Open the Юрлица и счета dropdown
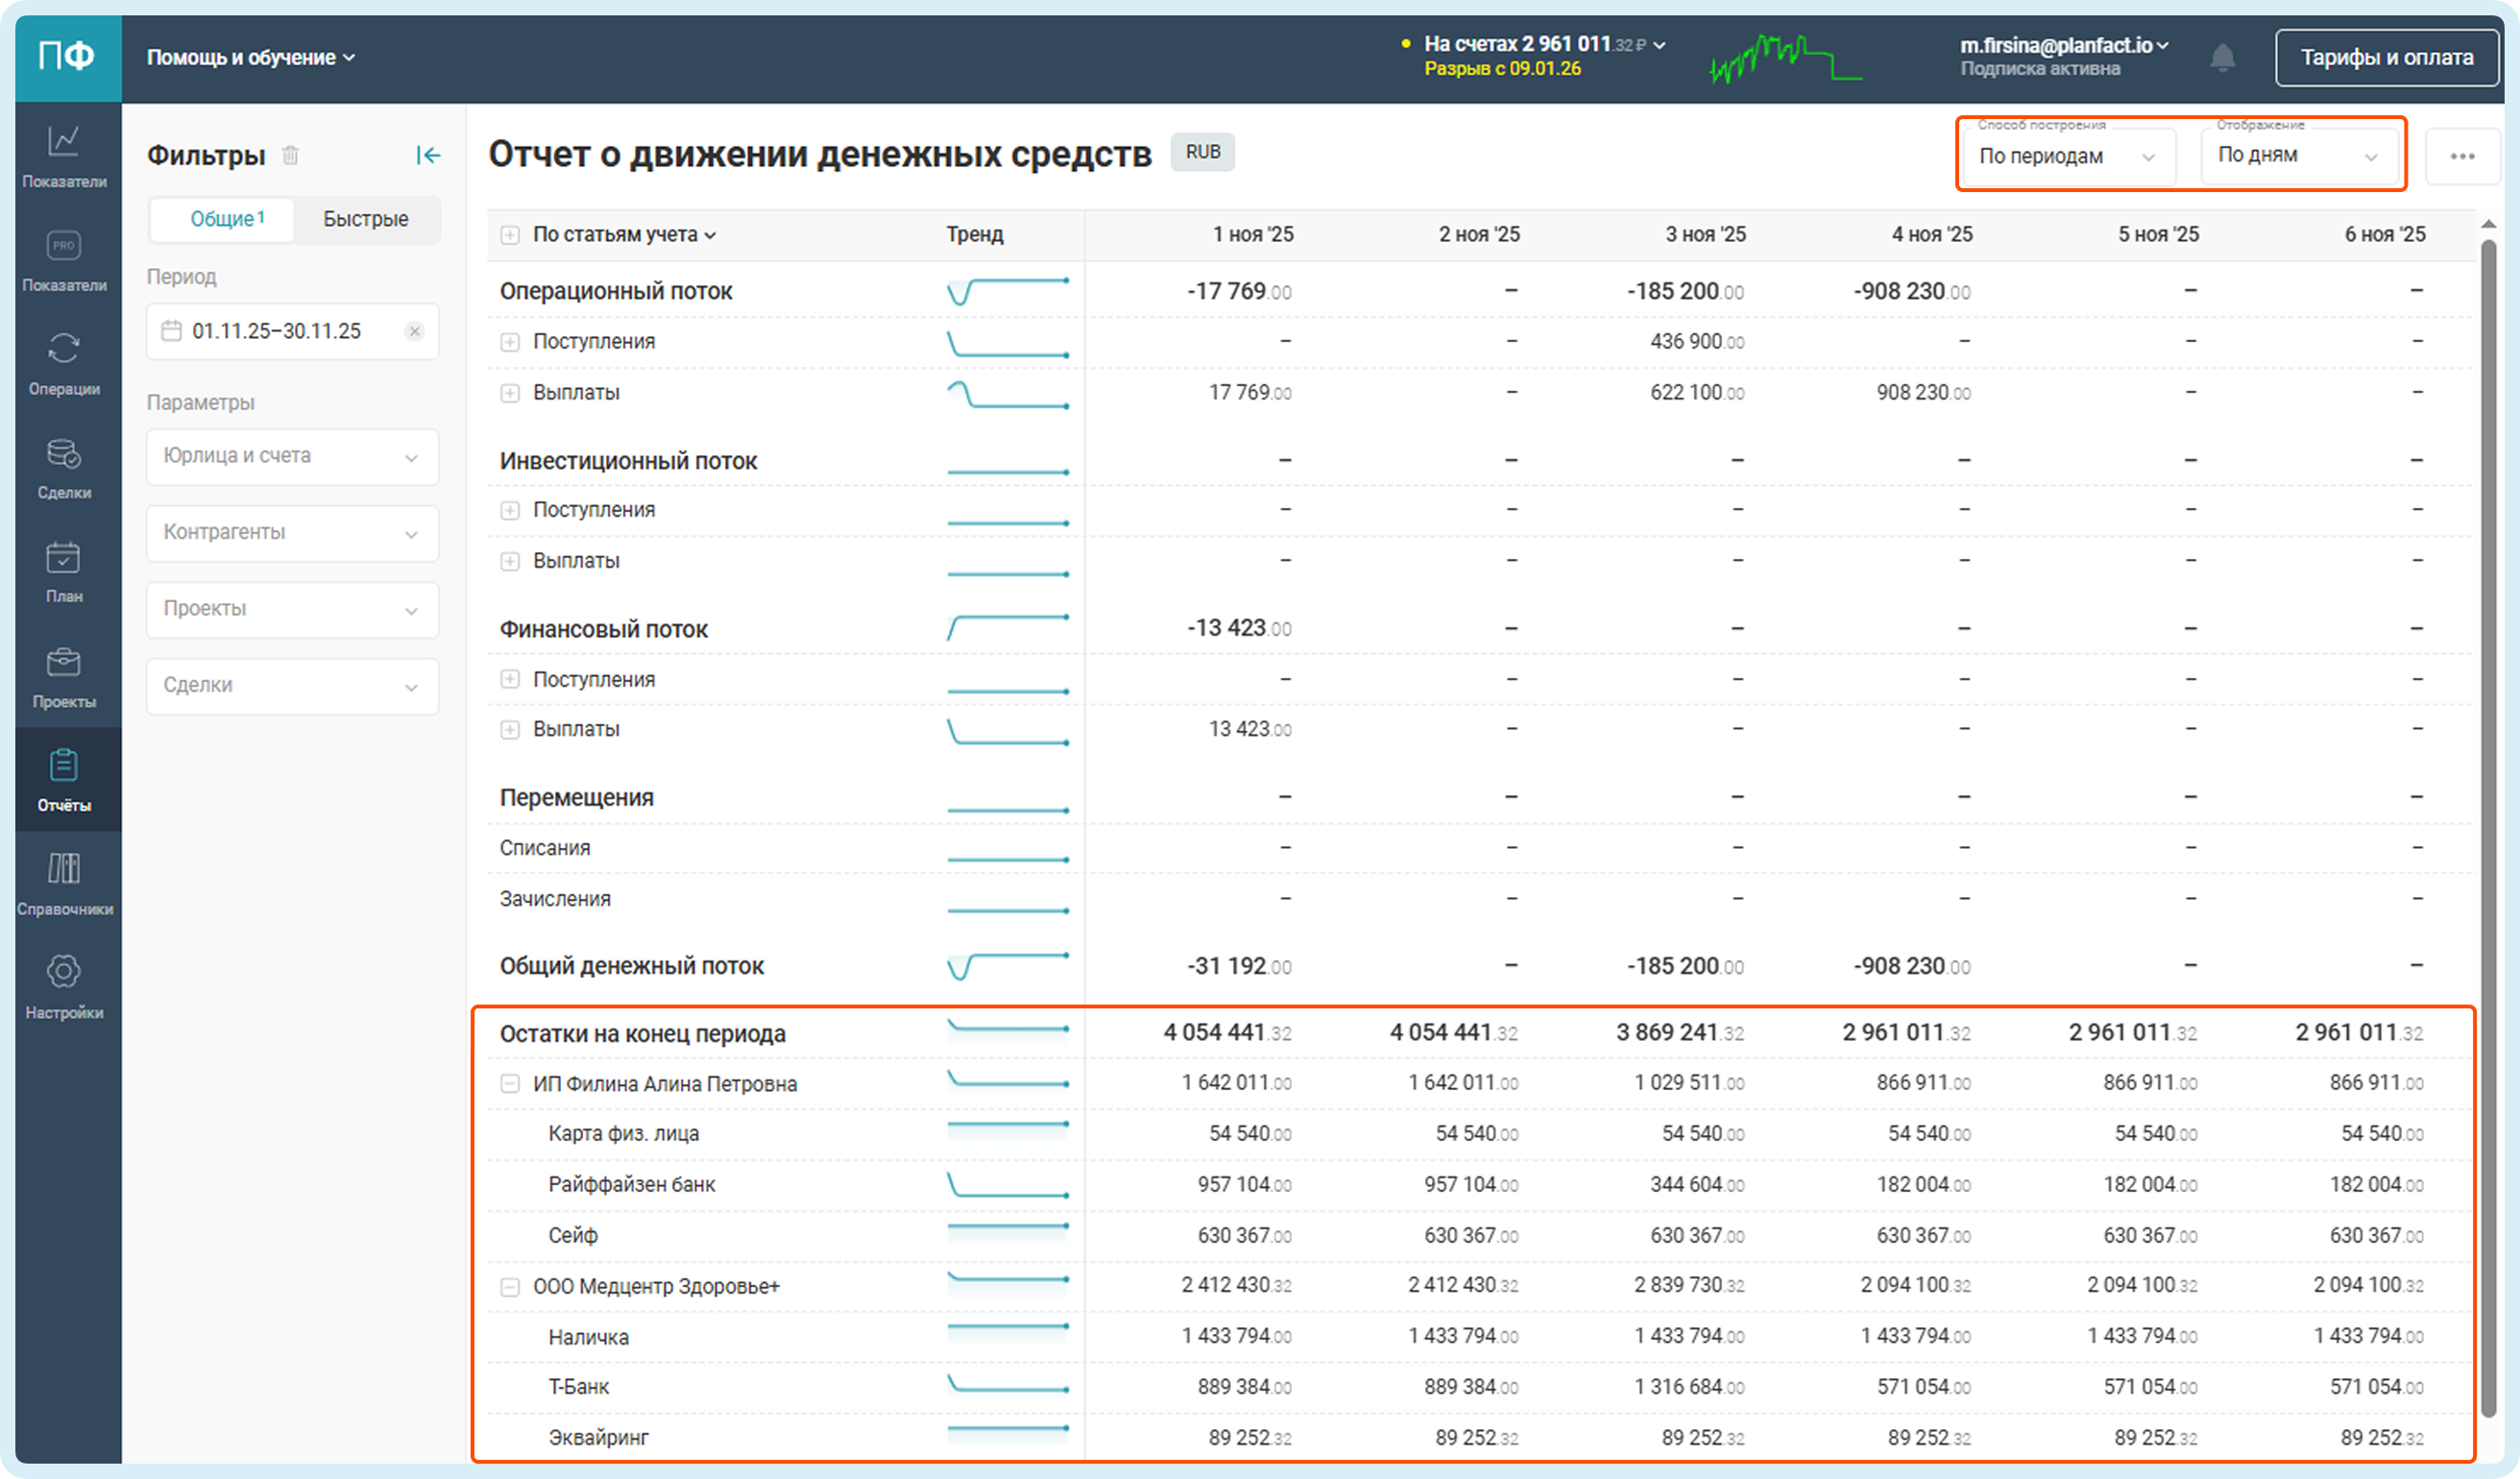The height and width of the screenshot is (1479, 2520). coord(292,457)
